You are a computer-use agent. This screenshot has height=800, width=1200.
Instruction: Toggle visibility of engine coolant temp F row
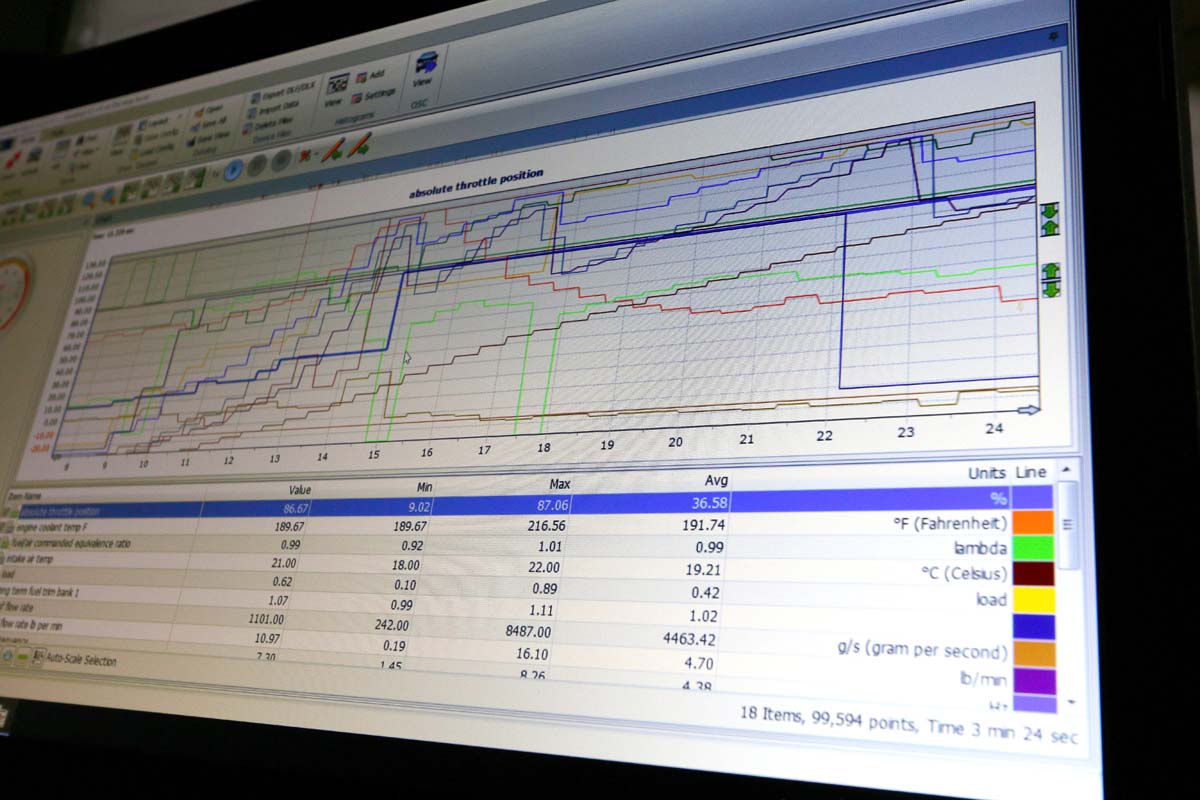pos(11,527)
